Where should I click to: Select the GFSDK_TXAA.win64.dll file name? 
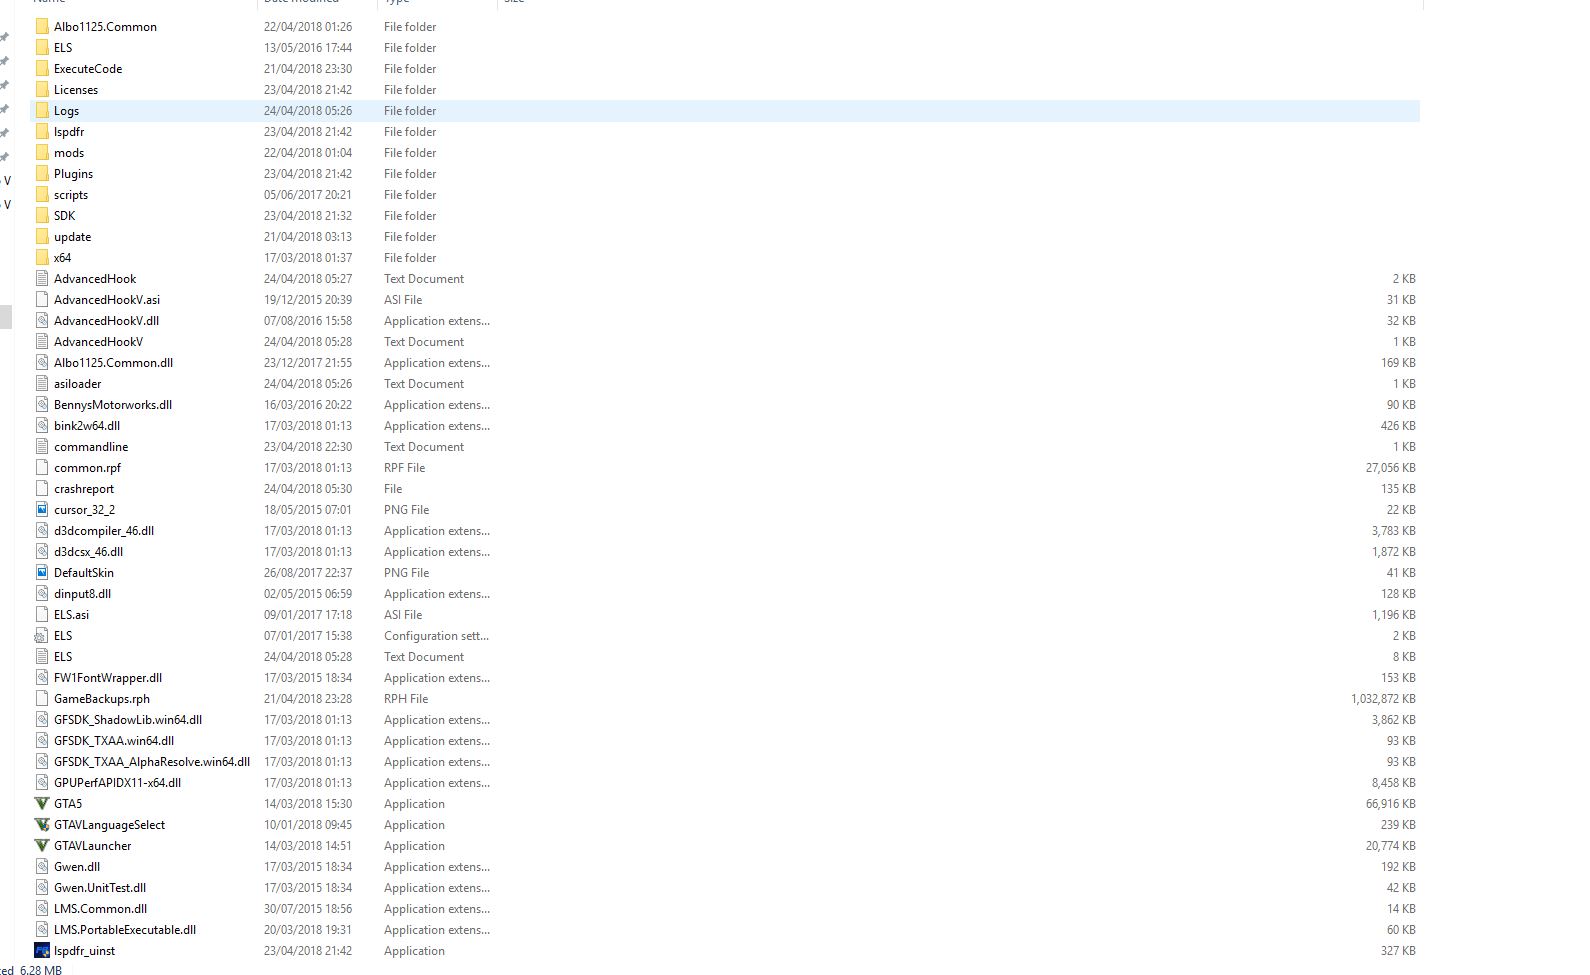pos(114,740)
